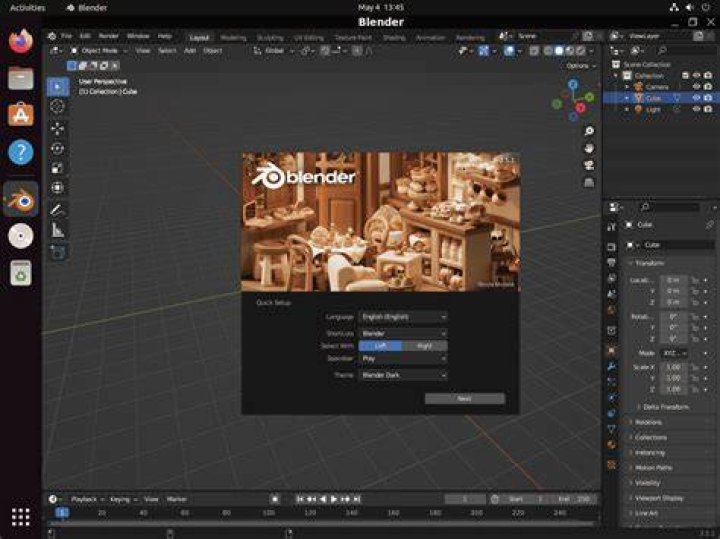Open the Playback popover in timeline
The width and height of the screenshot is (720, 539).
pos(87,499)
